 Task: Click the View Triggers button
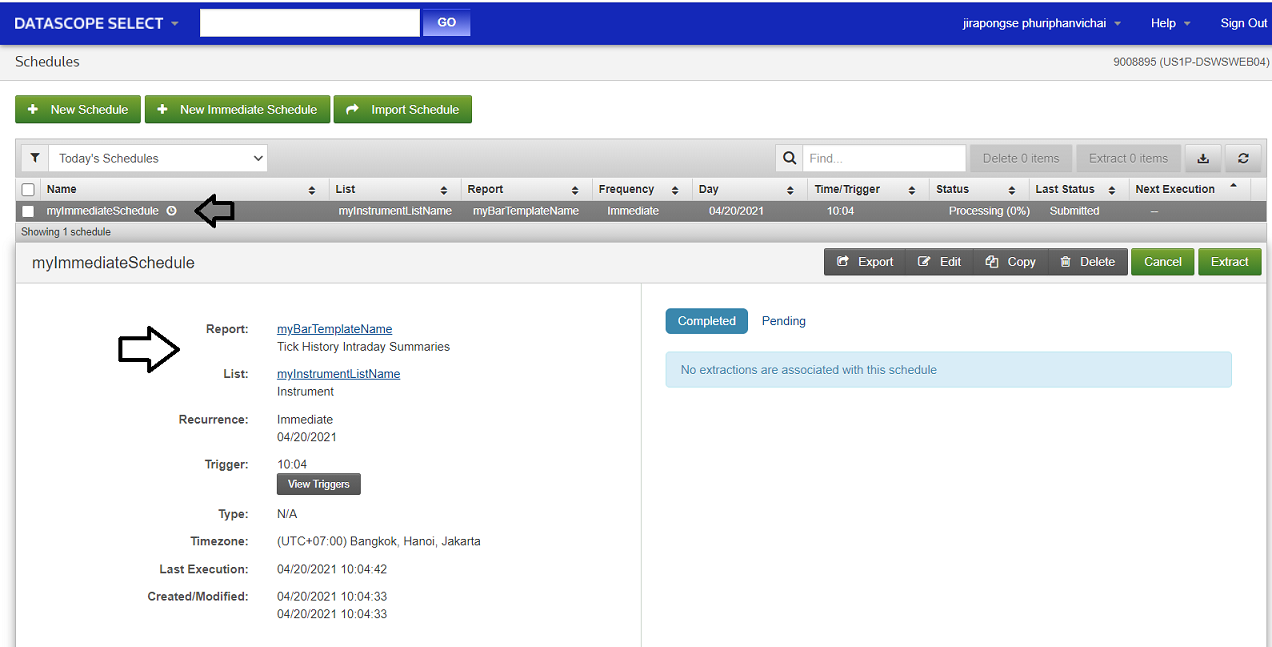tap(318, 484)
